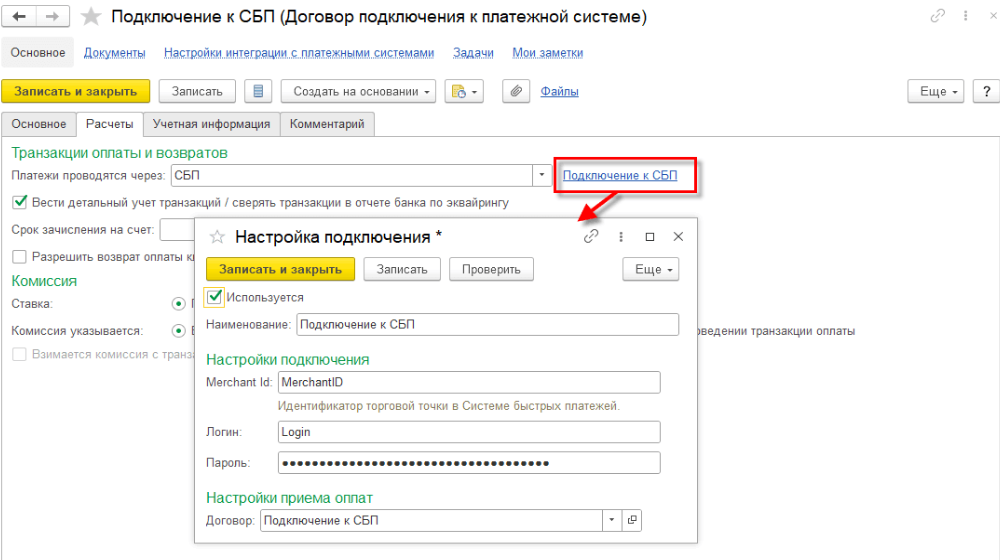Click the Файлы link
1000x560 pixels.
(559, 91)
